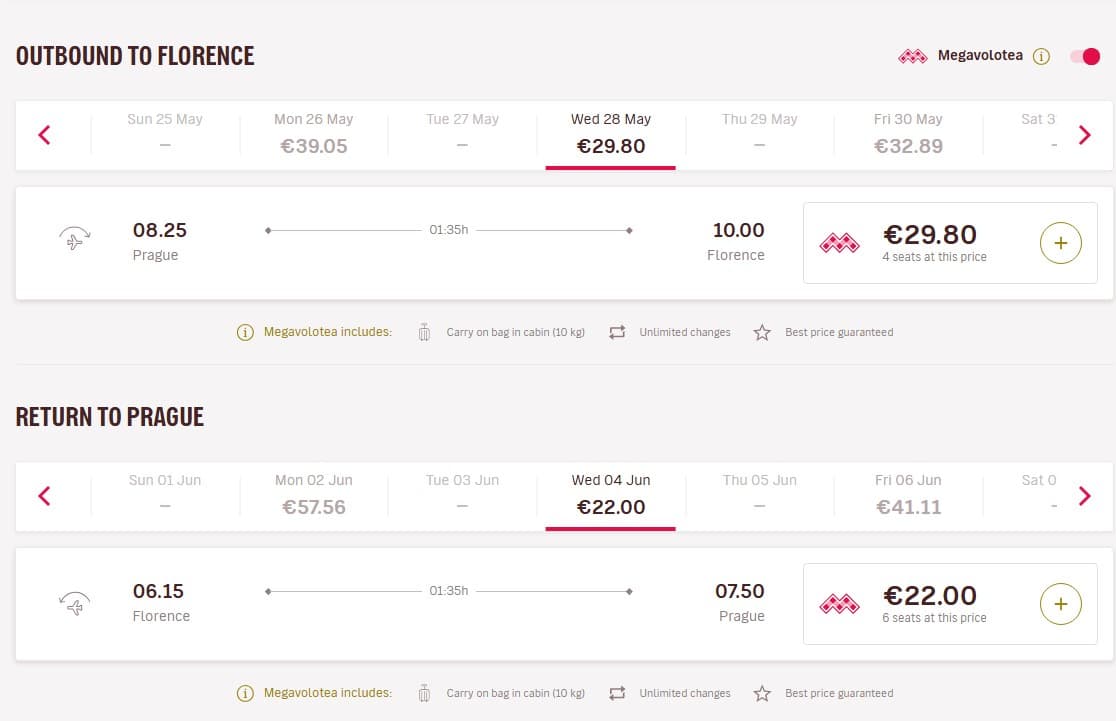Add the €22.00 return flight with plus button
The image size is (1116, 721).
(1060, 604)
